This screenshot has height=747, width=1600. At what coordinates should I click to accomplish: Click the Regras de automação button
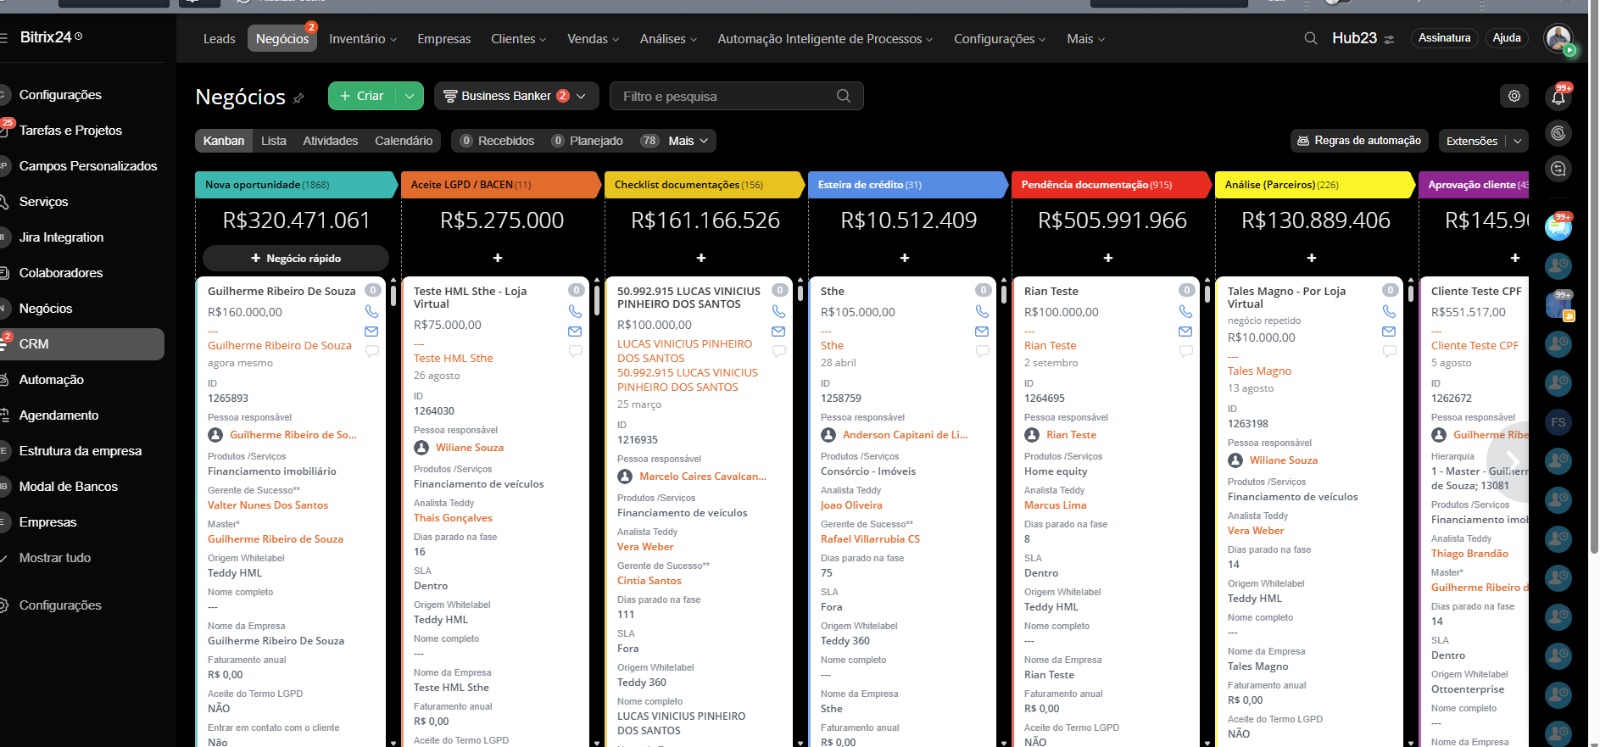[x=1358, y=141]
